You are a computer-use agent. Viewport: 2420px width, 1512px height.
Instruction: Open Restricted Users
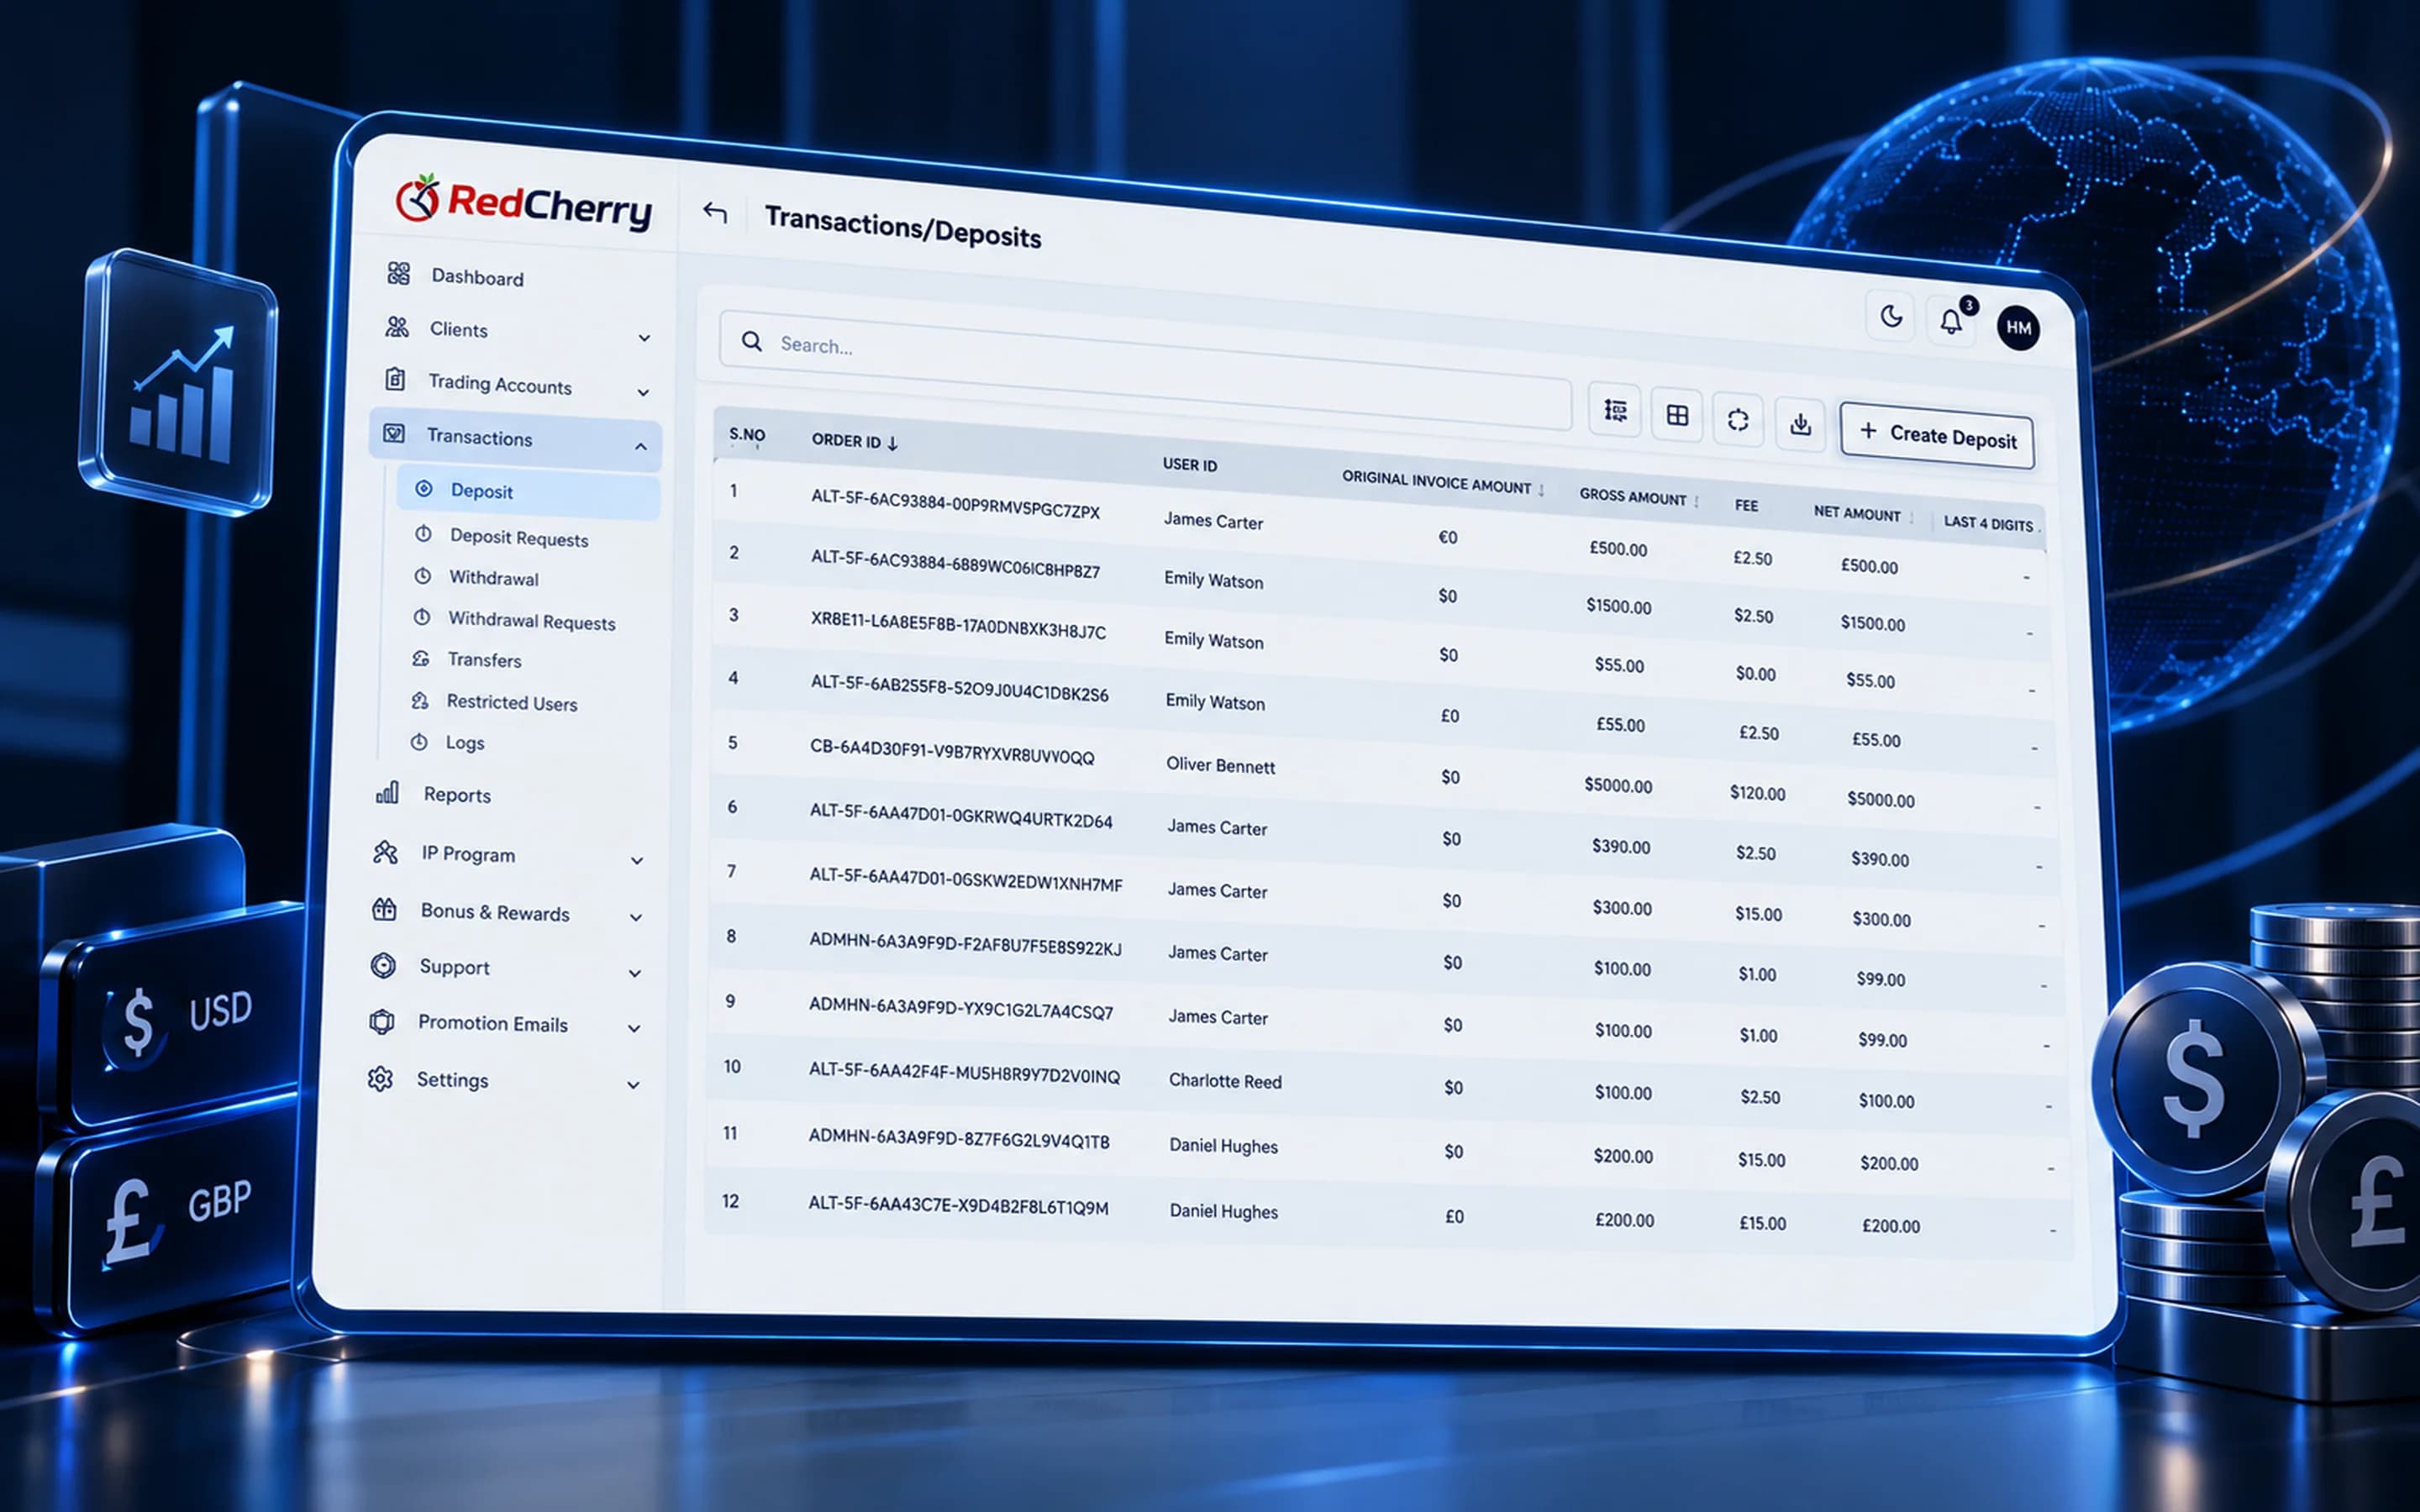(x=512, y=703)
